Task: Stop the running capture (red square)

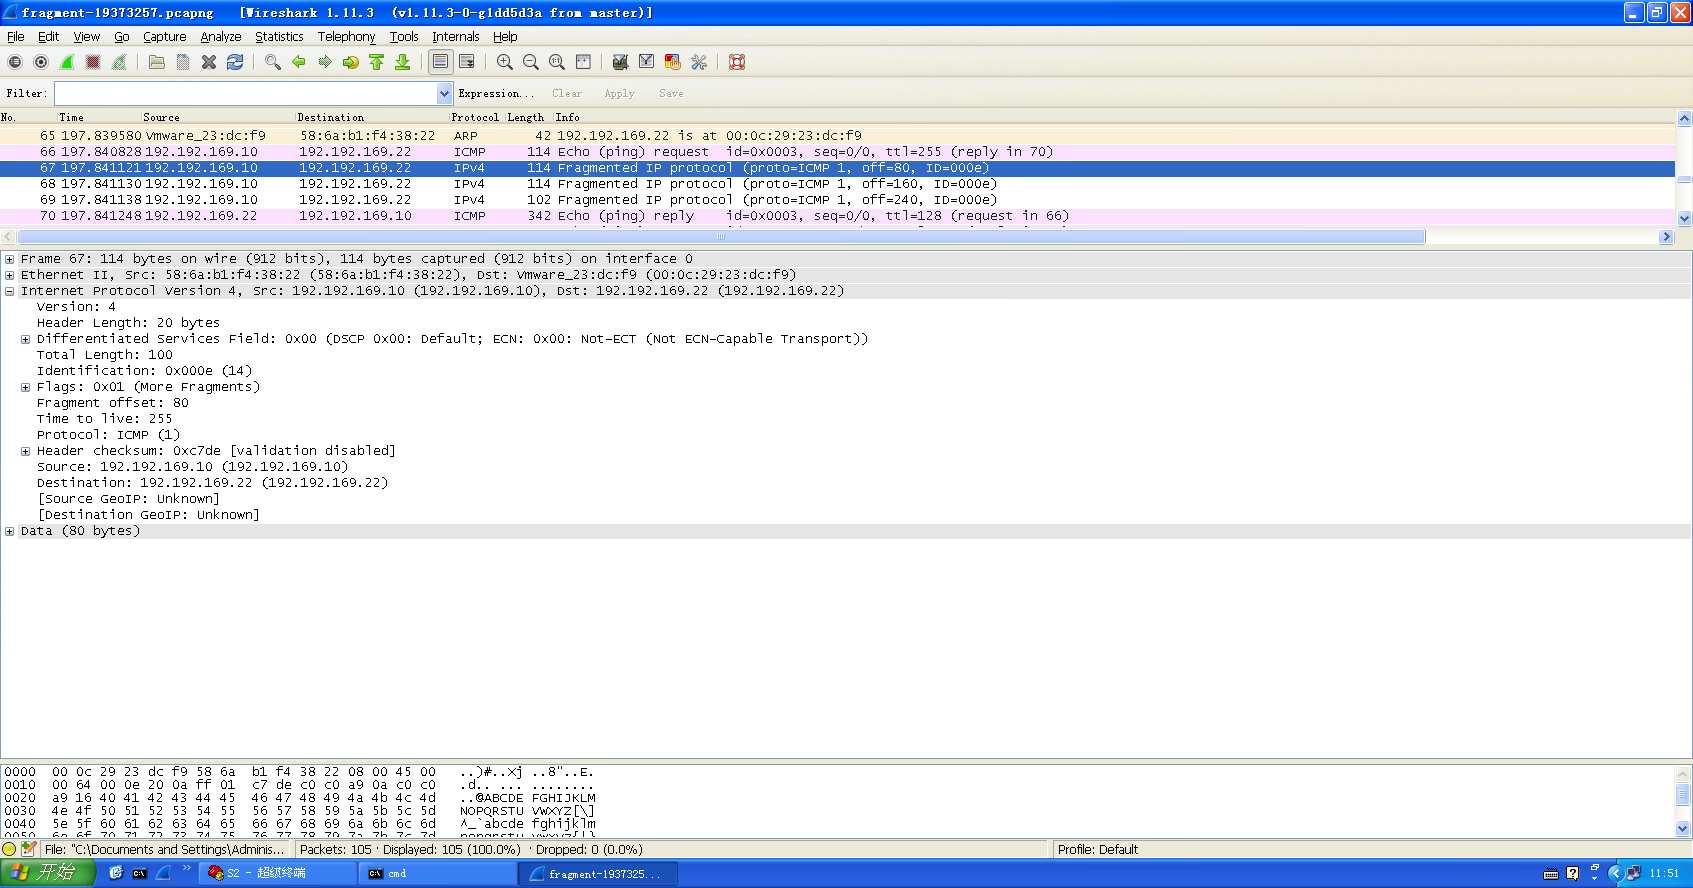Action: pyautogui.click(x=93, y=62)
